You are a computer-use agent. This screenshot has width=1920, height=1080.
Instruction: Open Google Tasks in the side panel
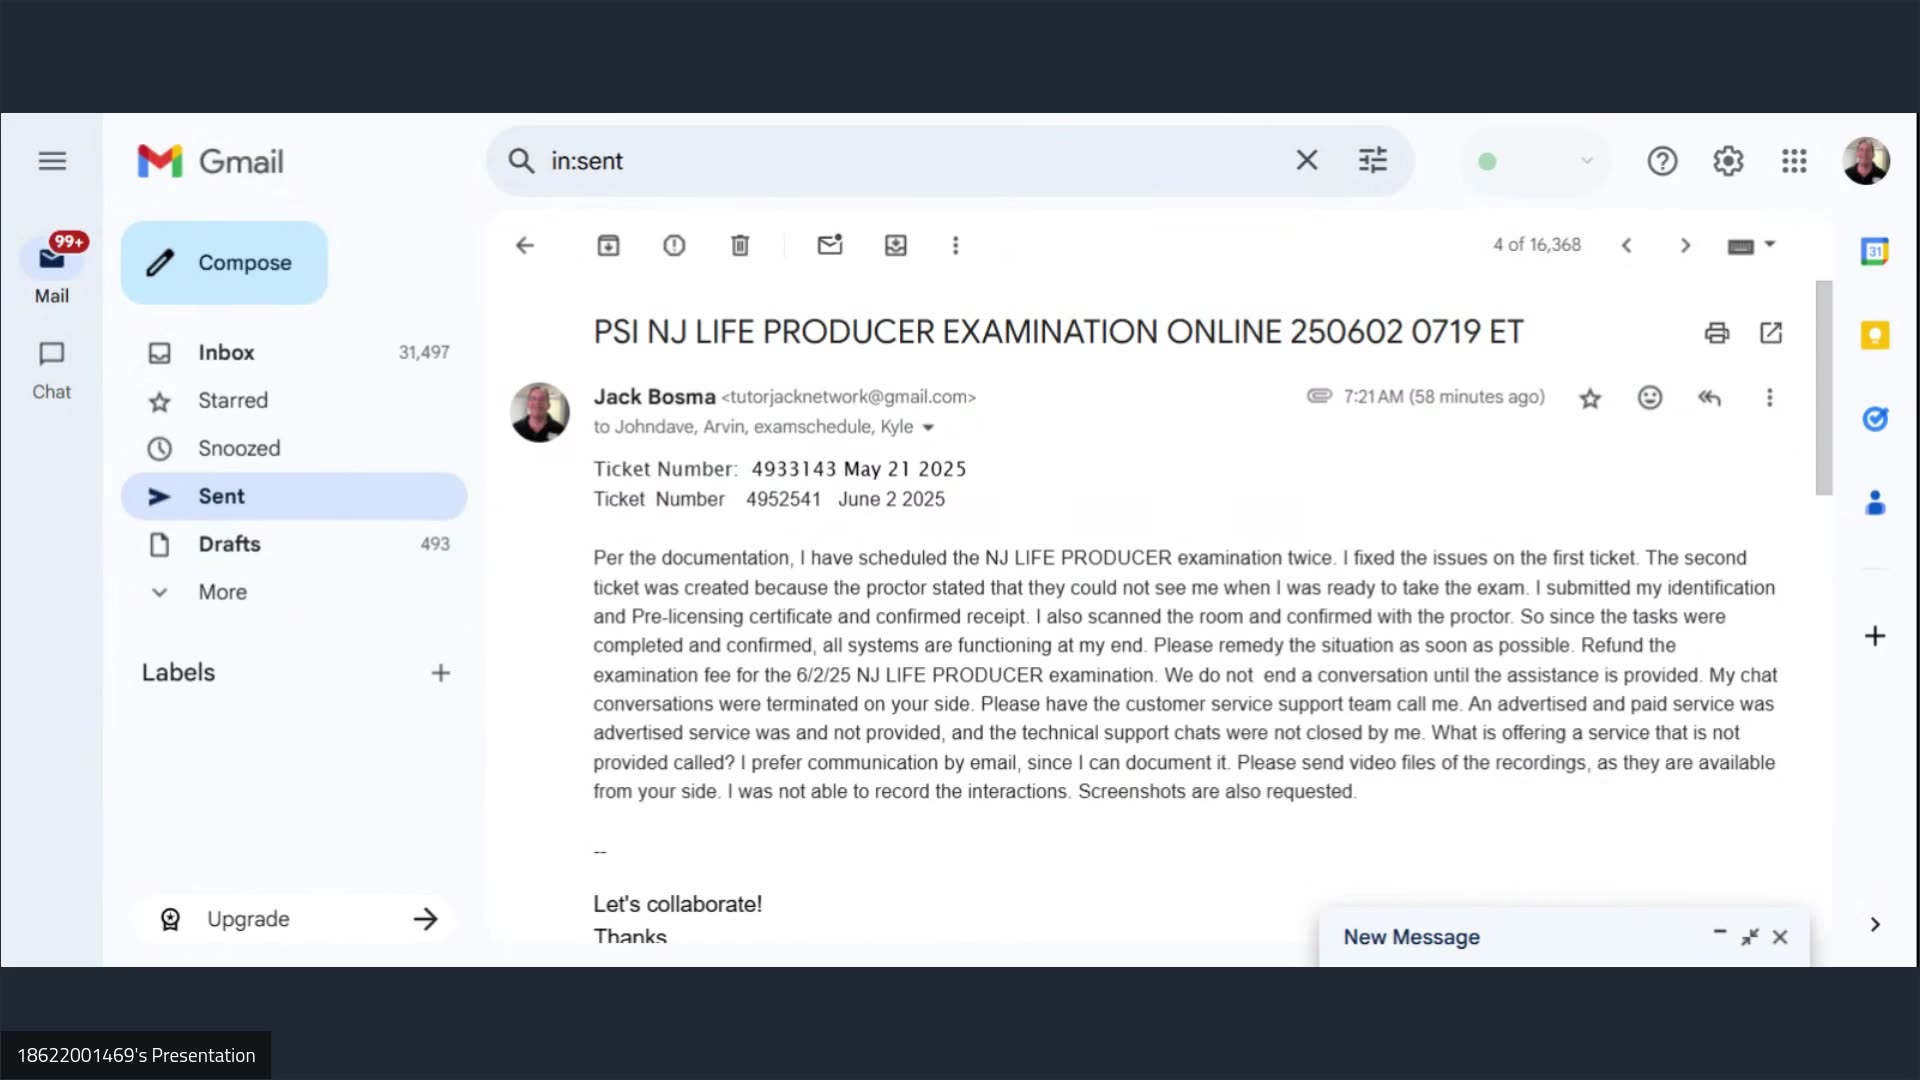tap(1875, 419)
